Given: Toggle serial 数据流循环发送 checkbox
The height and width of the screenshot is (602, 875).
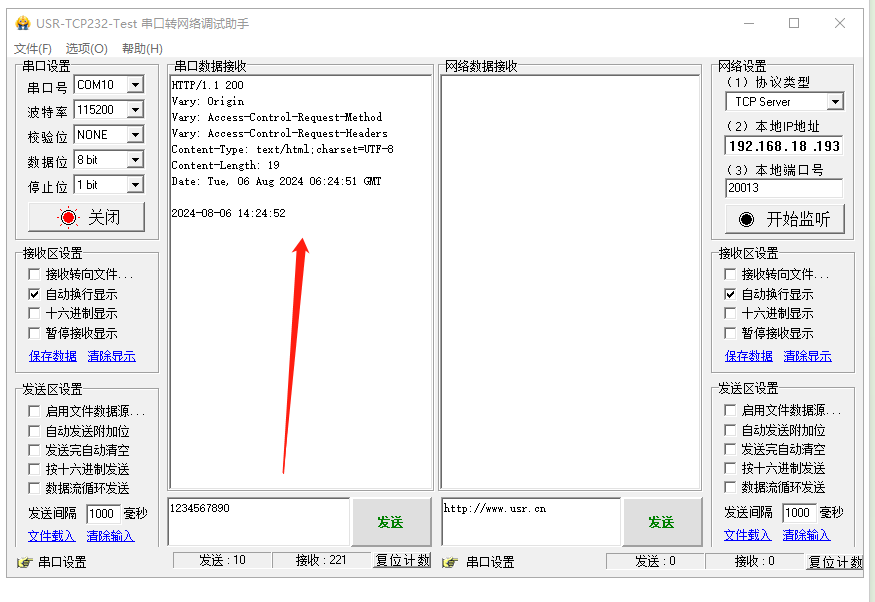Looking at the screenshot, I should (34, 488).
